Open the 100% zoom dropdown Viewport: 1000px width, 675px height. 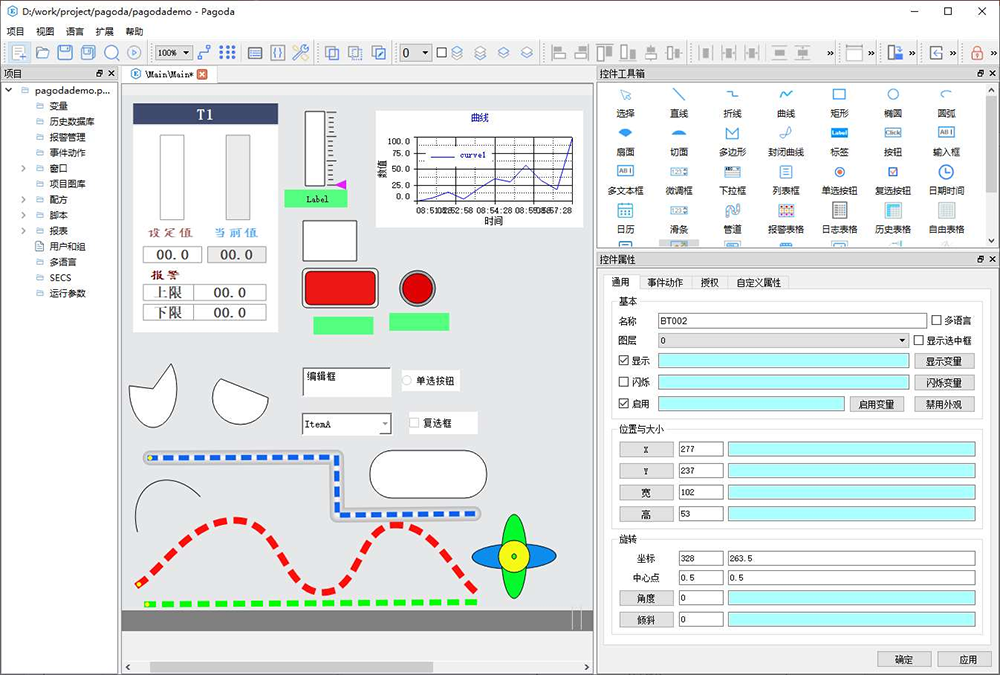pos(173,52)
